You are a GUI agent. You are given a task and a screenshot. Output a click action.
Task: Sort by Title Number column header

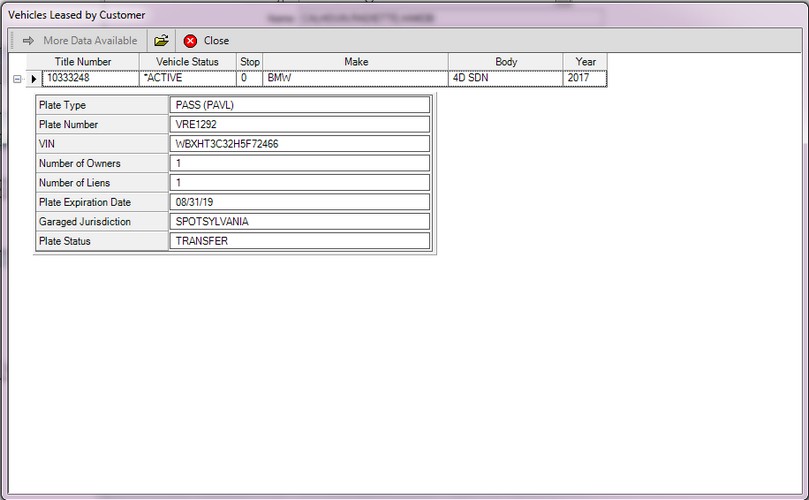tap(83, 61)
